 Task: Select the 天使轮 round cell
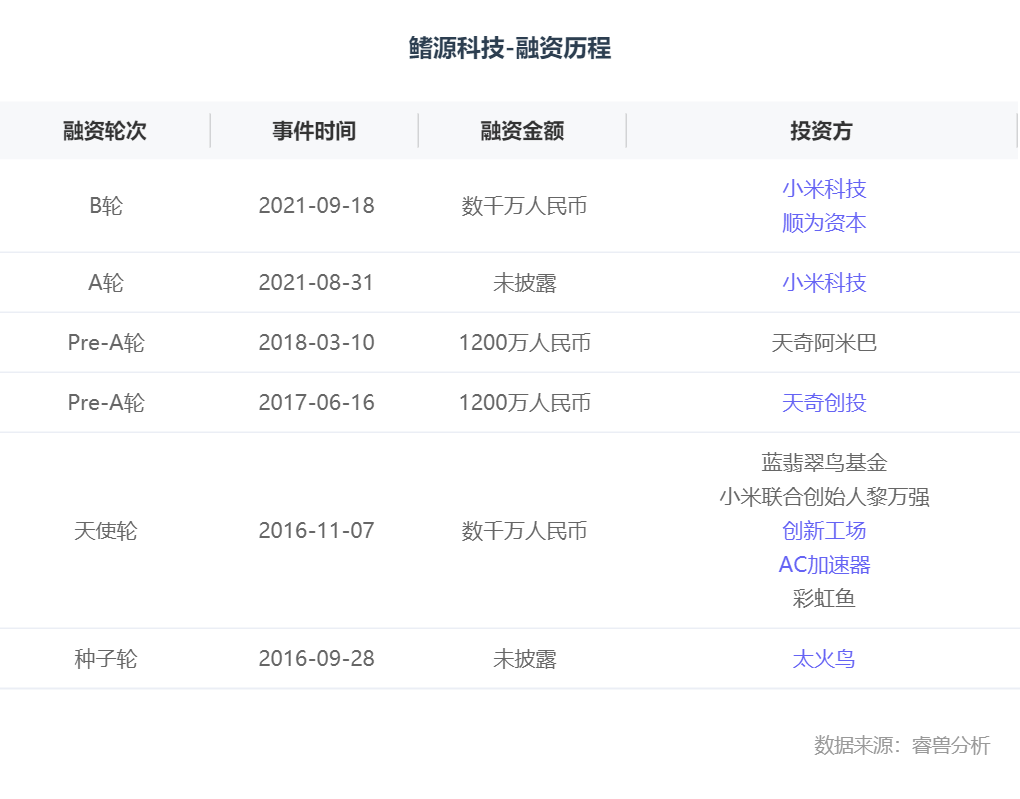(105, 530)
